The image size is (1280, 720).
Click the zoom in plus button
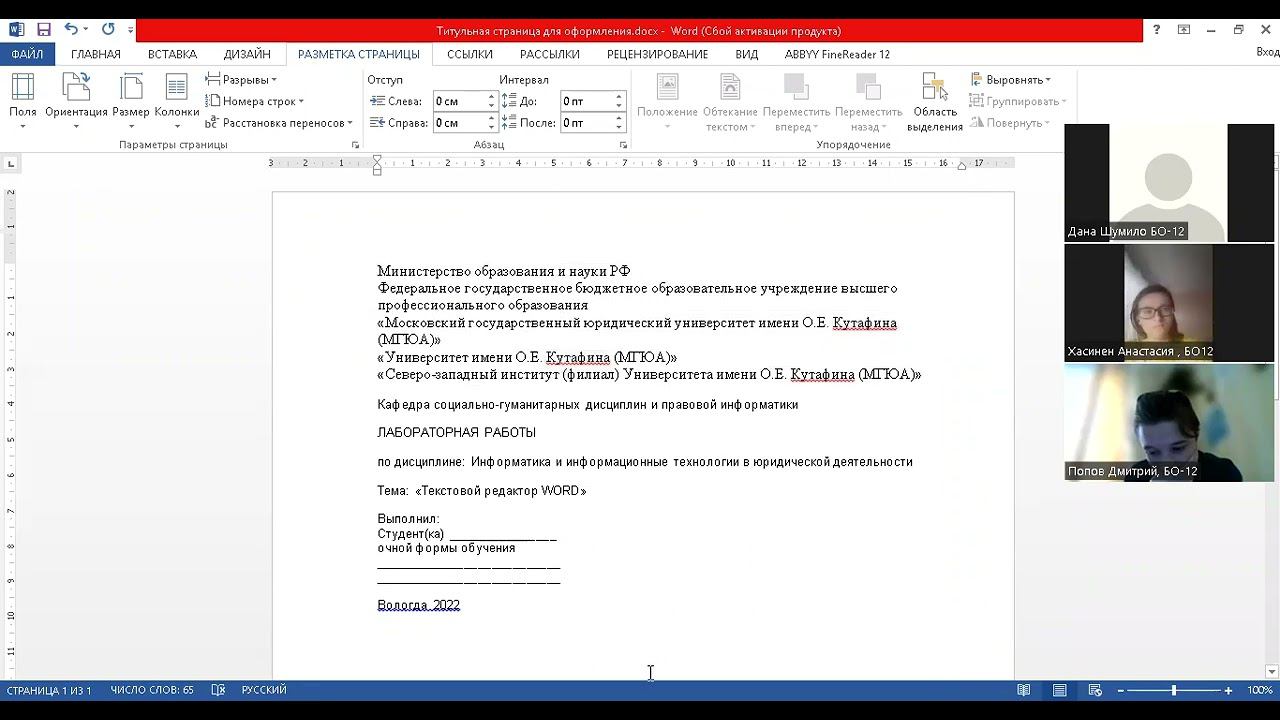coord(1228,690)
